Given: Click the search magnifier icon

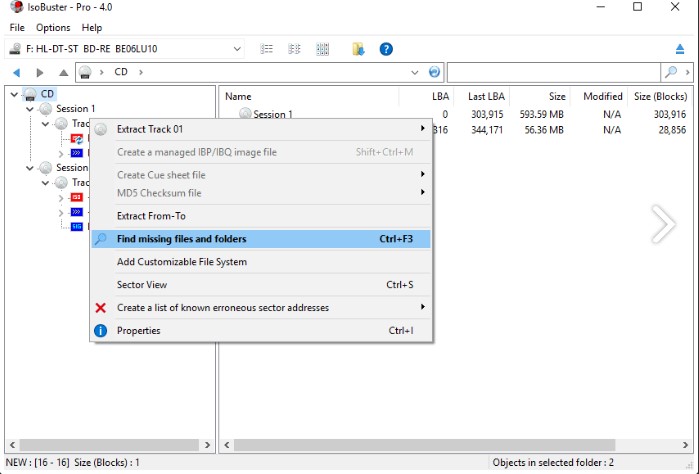Looking at the screenshot, I should coord(671,72).
